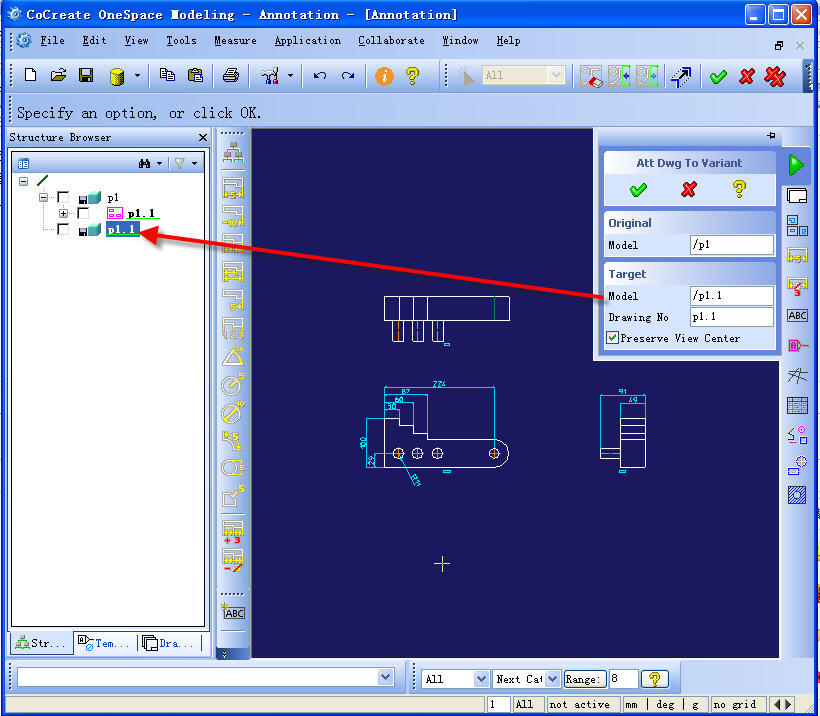Close the Structure Browser panel

(203, 138)
